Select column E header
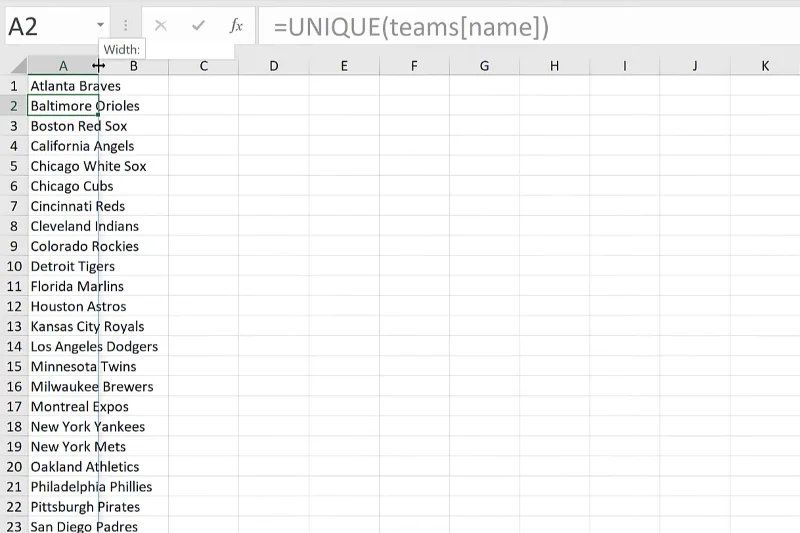This screenshot has height=533, width=800. [344, 66]
